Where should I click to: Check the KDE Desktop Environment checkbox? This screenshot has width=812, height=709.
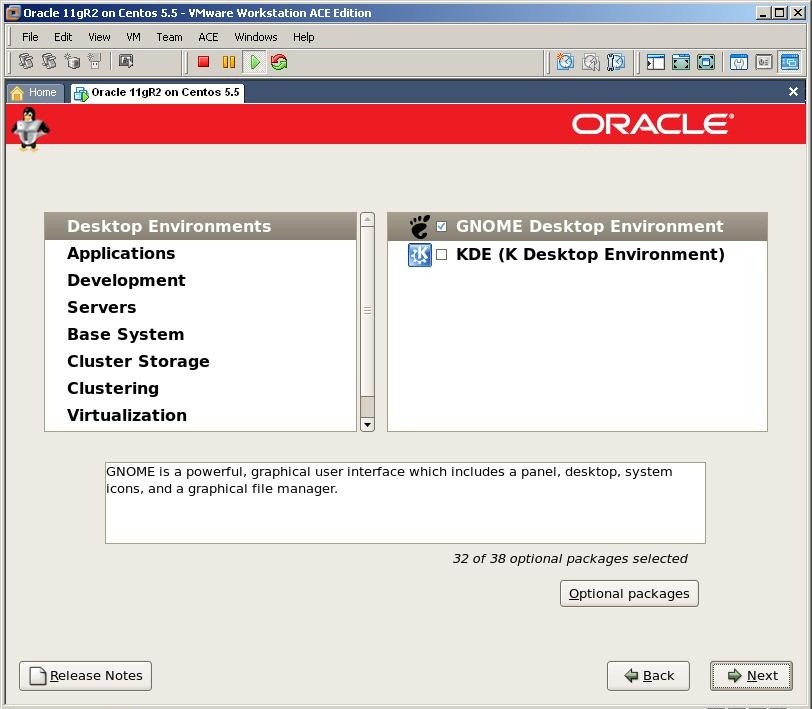(x=441, y=254)
